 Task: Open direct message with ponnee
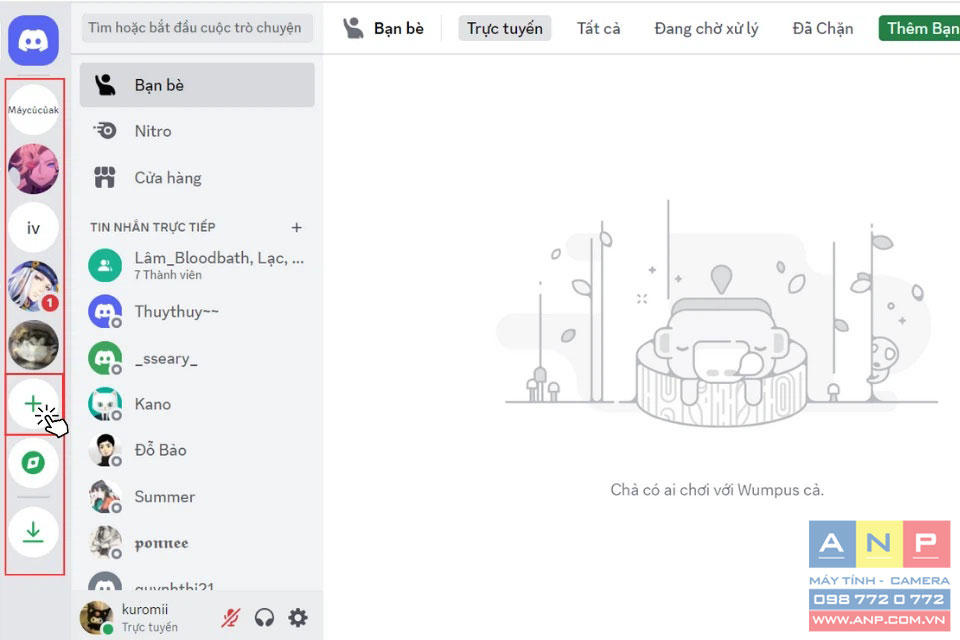197,543
